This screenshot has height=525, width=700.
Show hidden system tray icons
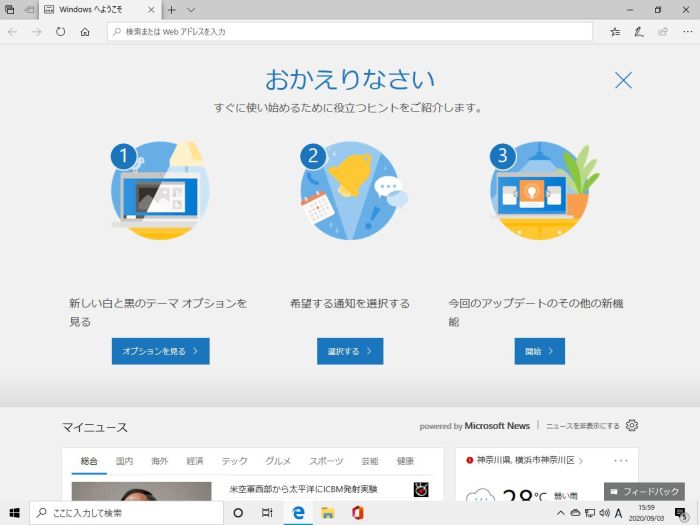click(x=560, y=513)
